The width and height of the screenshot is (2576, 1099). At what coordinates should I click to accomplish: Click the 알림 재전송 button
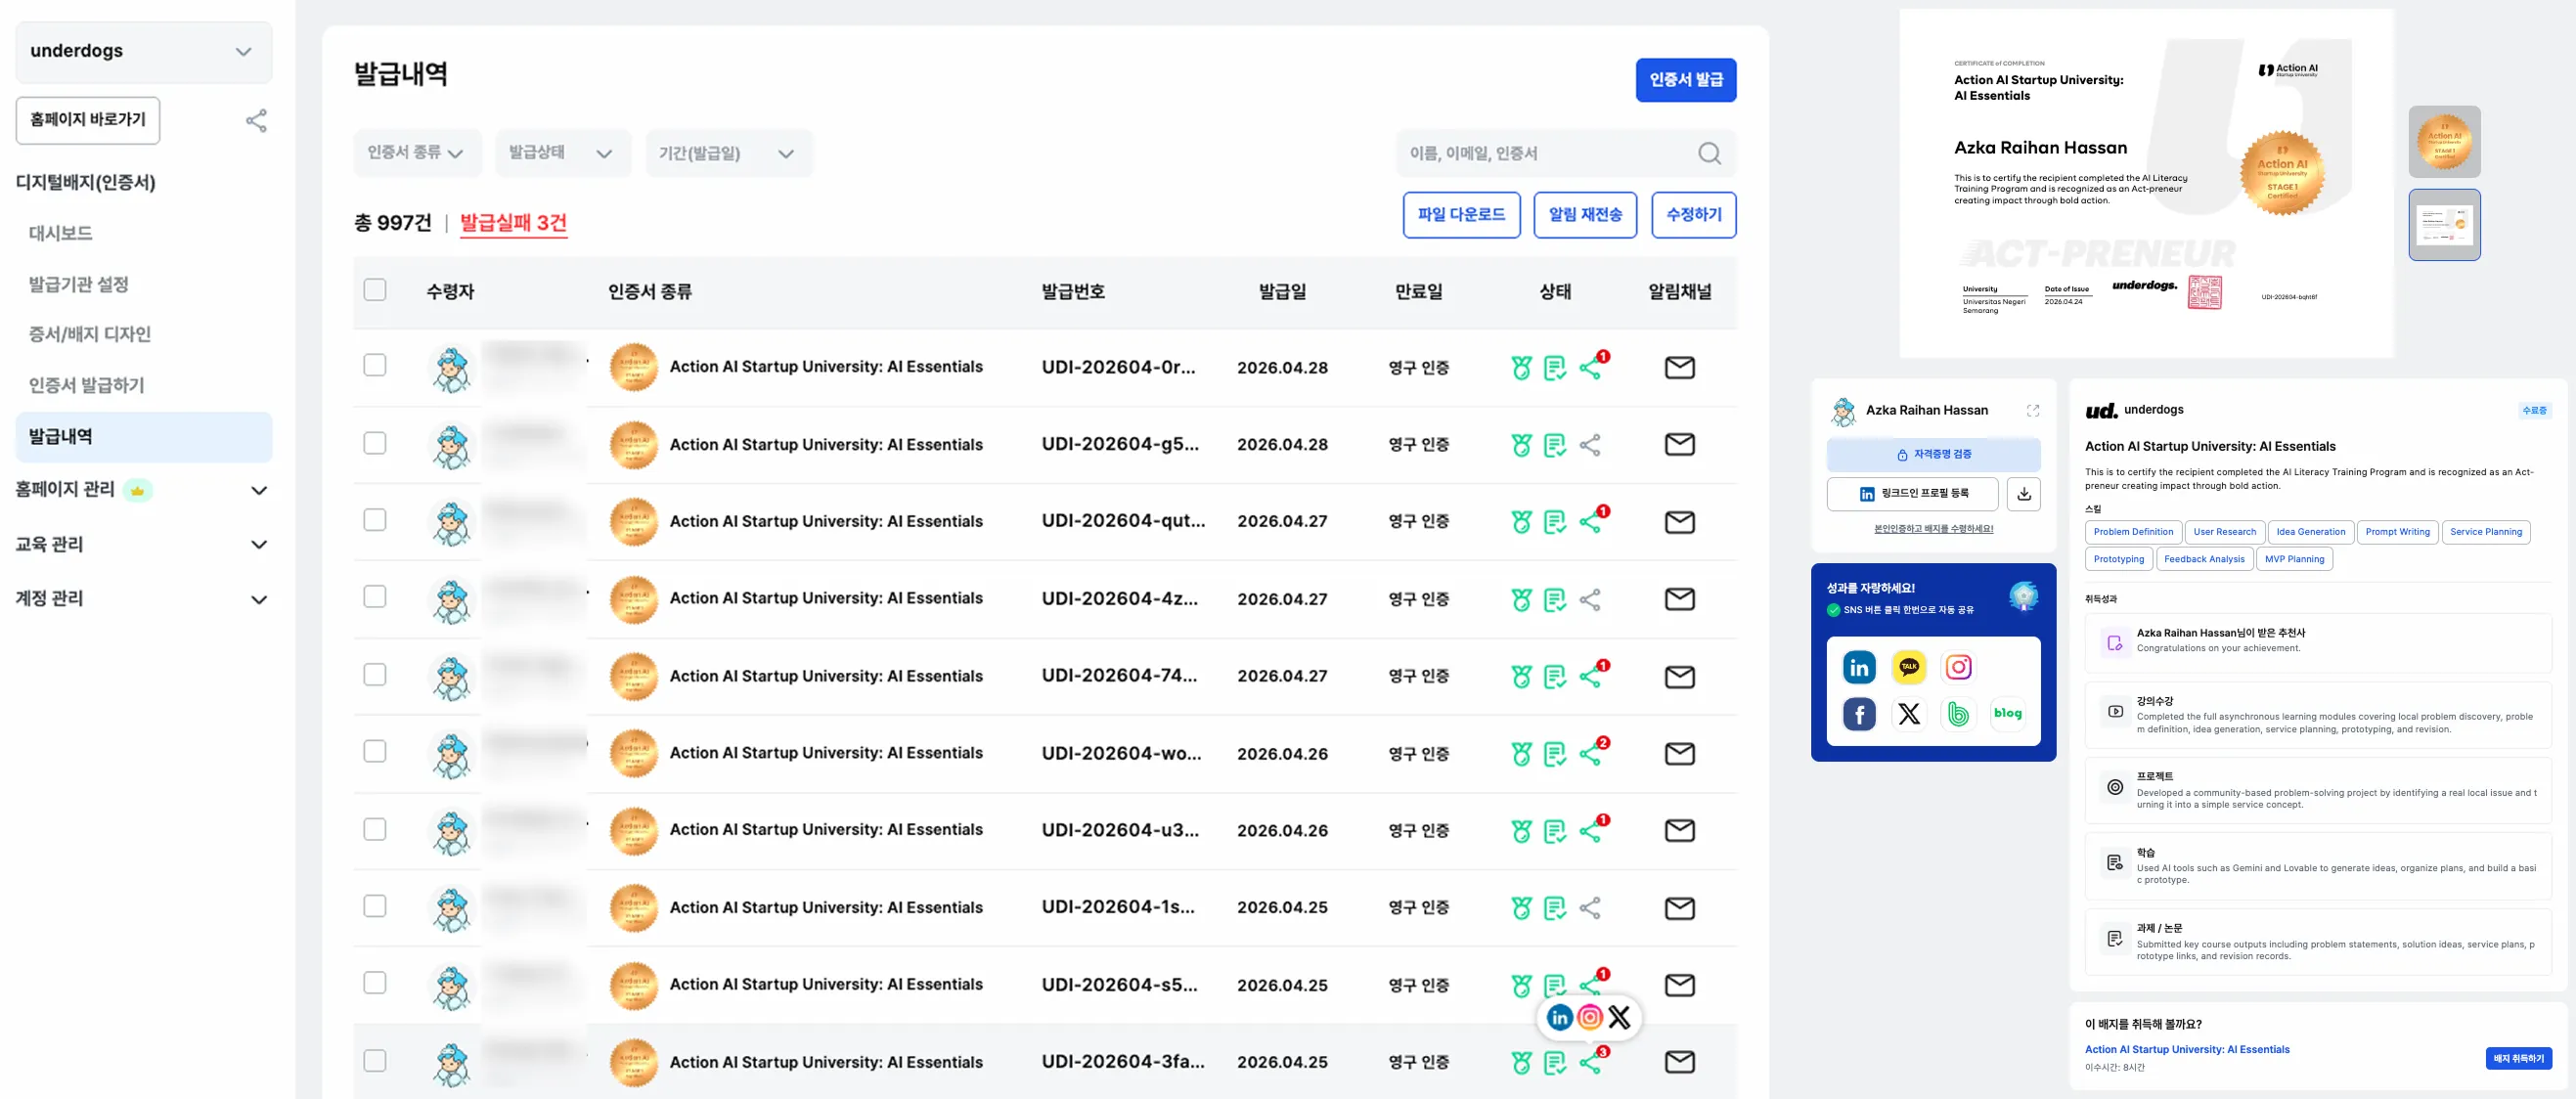[1585, 215]
